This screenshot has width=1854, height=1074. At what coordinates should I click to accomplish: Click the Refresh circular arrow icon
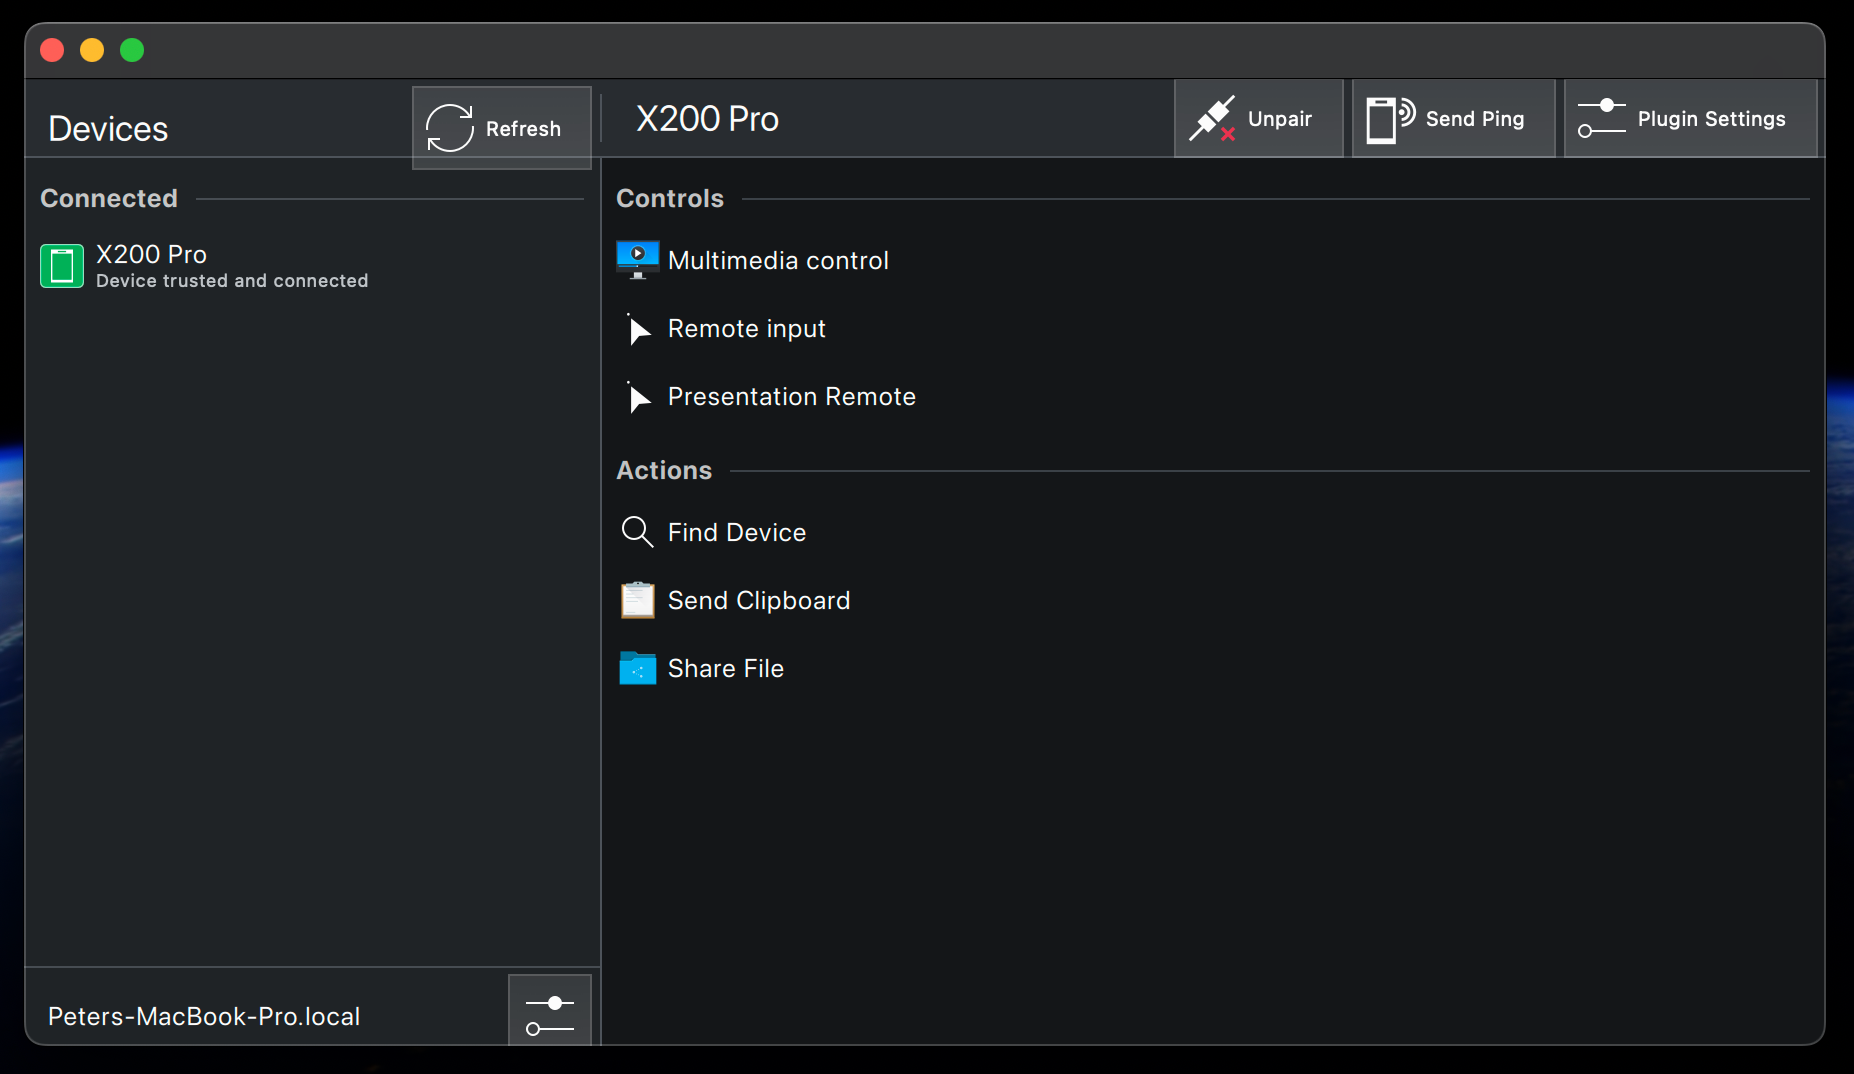(449, 127)
